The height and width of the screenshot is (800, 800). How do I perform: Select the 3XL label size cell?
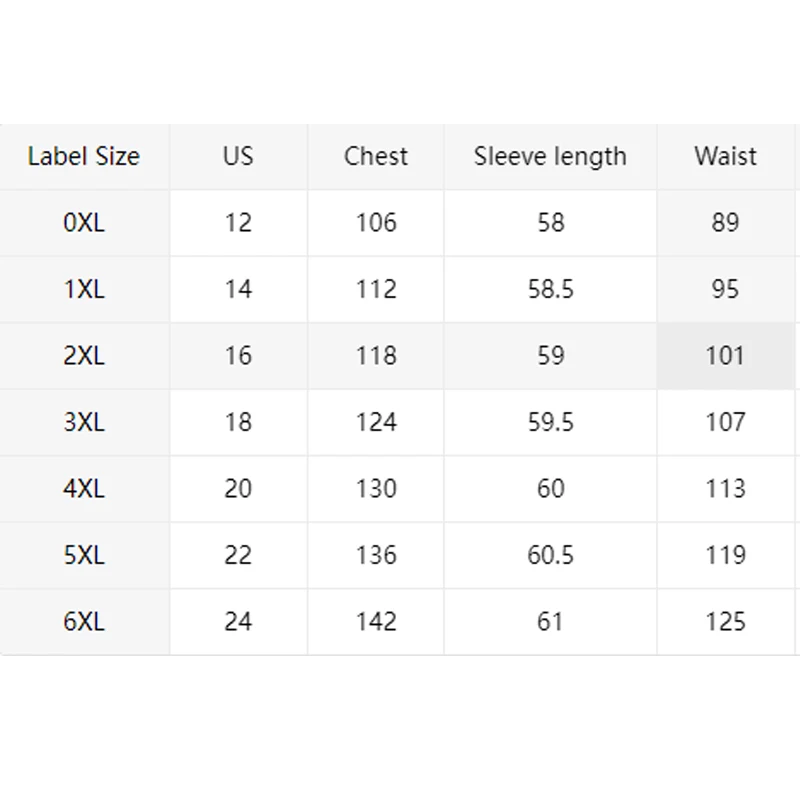click(x=84, y=422)
